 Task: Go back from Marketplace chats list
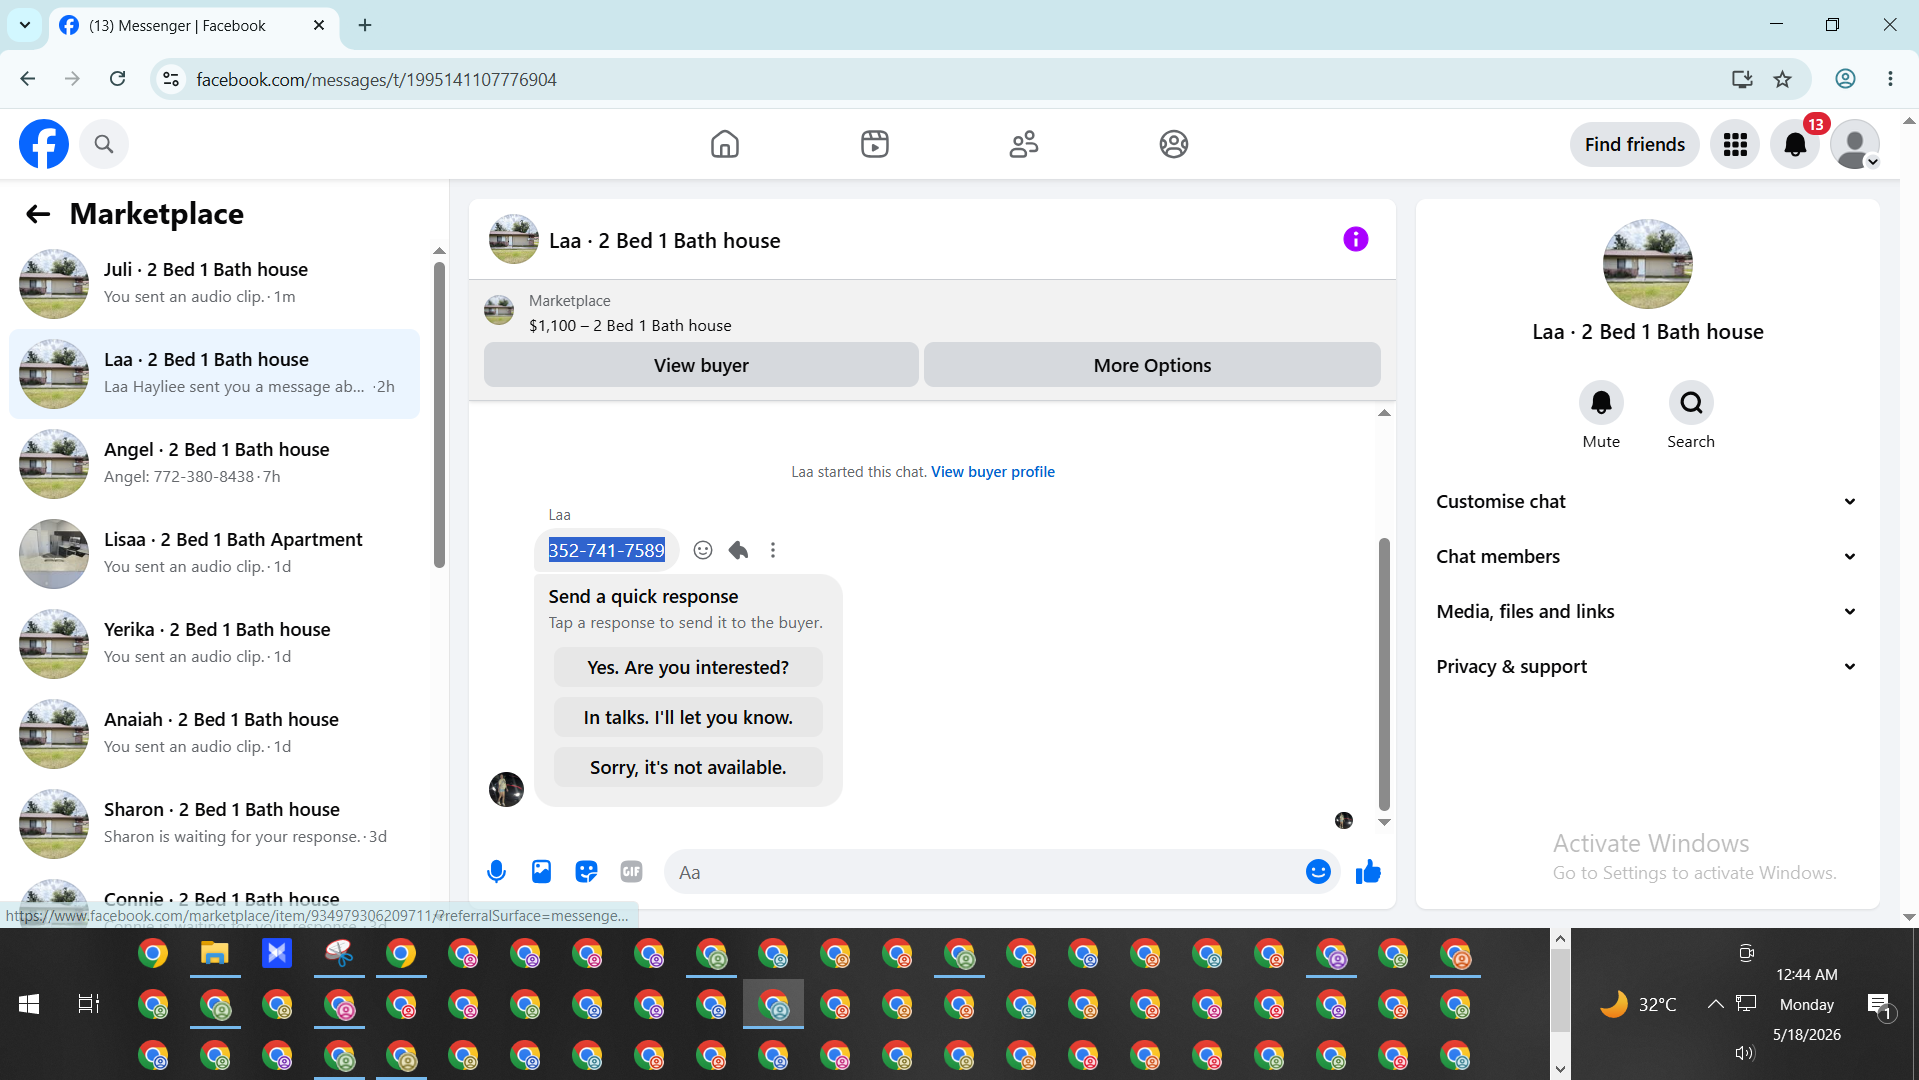pyautogui.click(x=38, y=213)
